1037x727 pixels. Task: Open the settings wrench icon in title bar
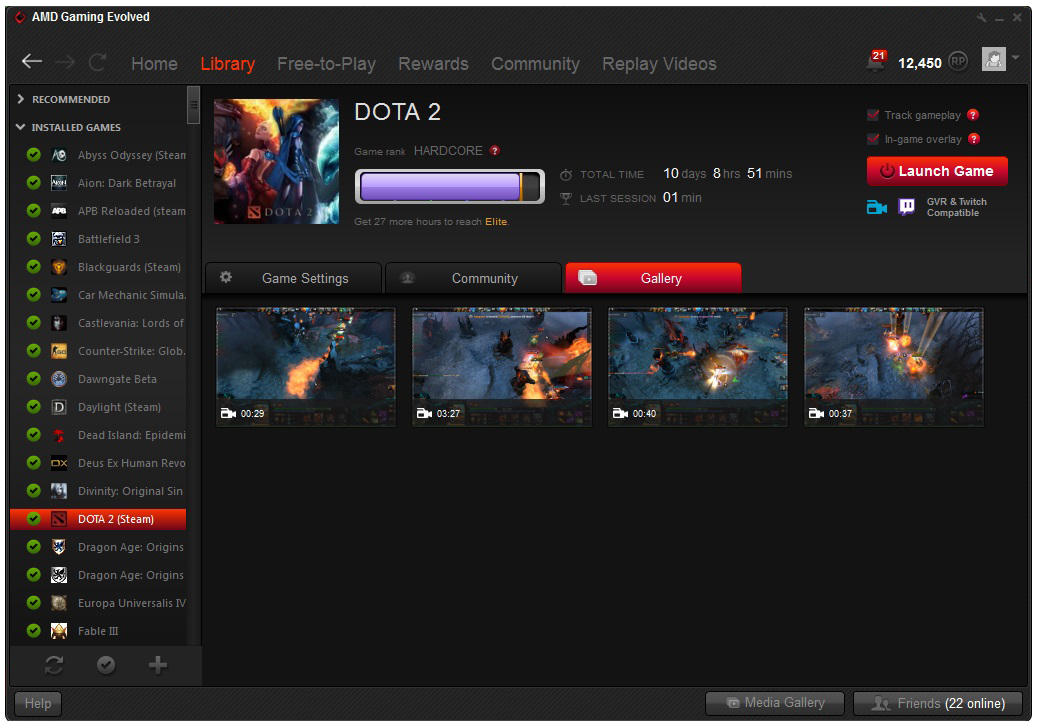click(981, 18)
